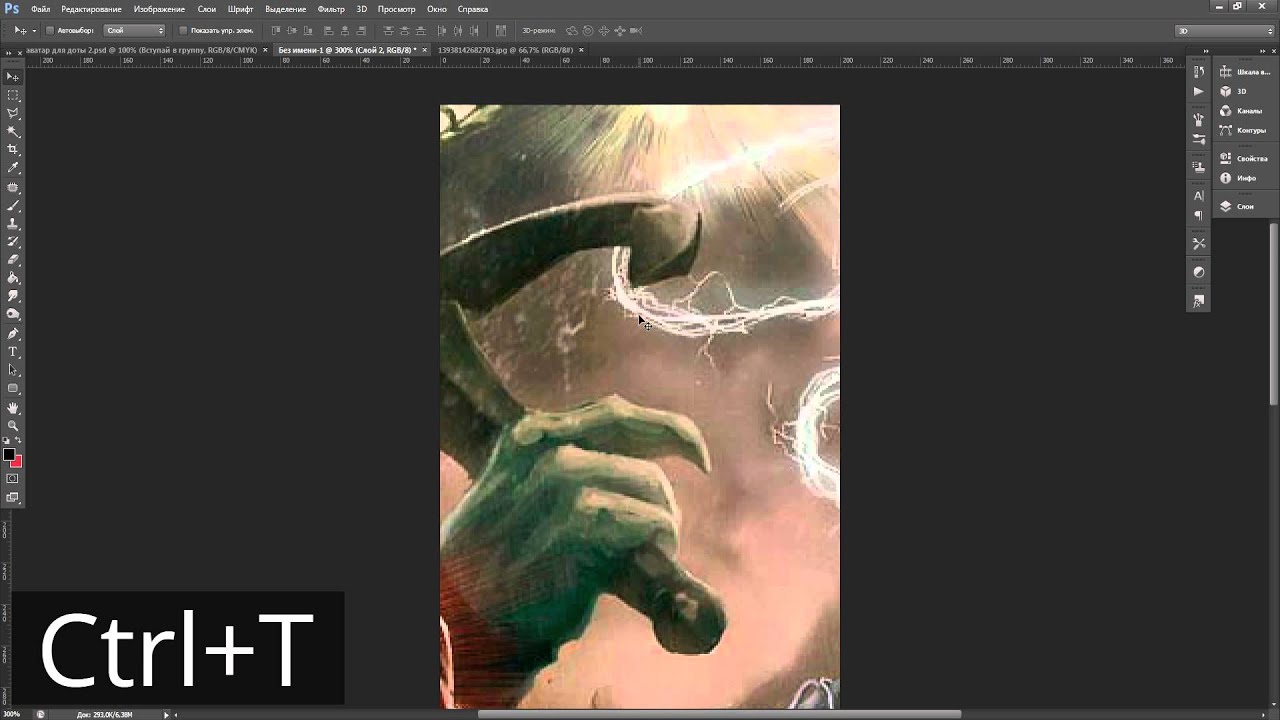Viewport: 1280px width, 720px height.
Task: Open the Шкала в... timeline panel
Action: (1245, 72)
